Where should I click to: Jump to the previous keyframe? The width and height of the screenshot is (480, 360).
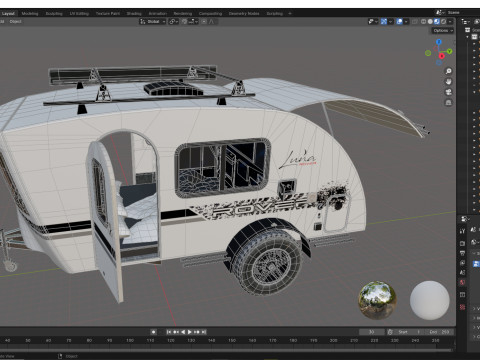coord(176,332)
